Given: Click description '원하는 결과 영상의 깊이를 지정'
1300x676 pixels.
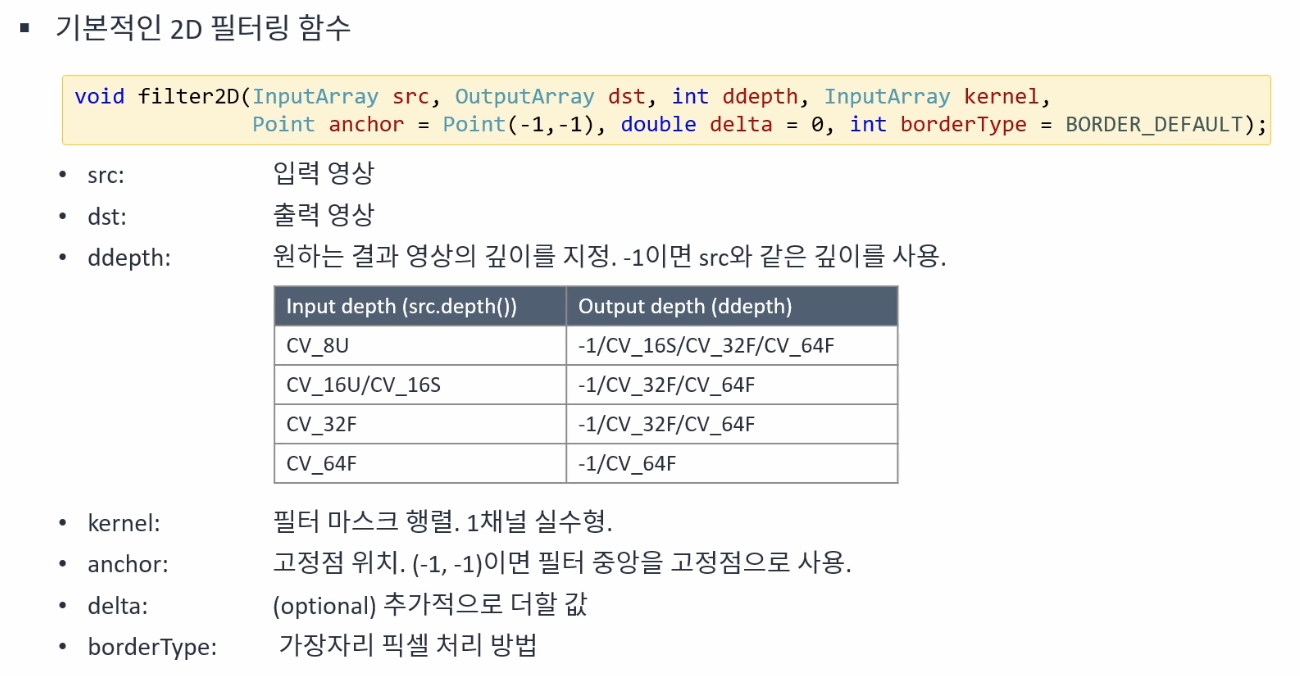Looking at the screenshot, I should pos(441,257).
